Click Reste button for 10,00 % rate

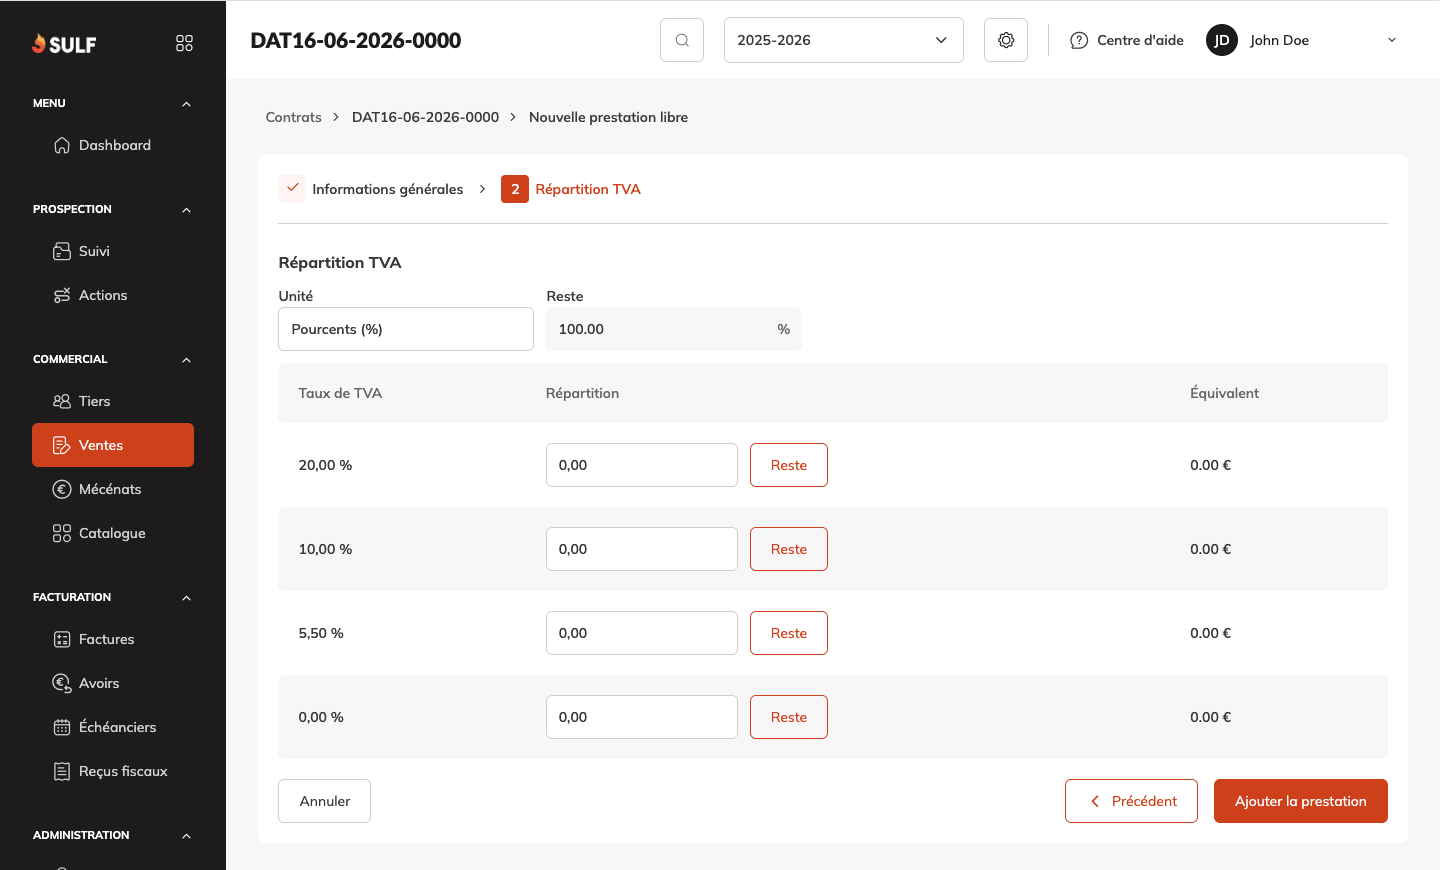pyautogui.click(x=789, y=549)
